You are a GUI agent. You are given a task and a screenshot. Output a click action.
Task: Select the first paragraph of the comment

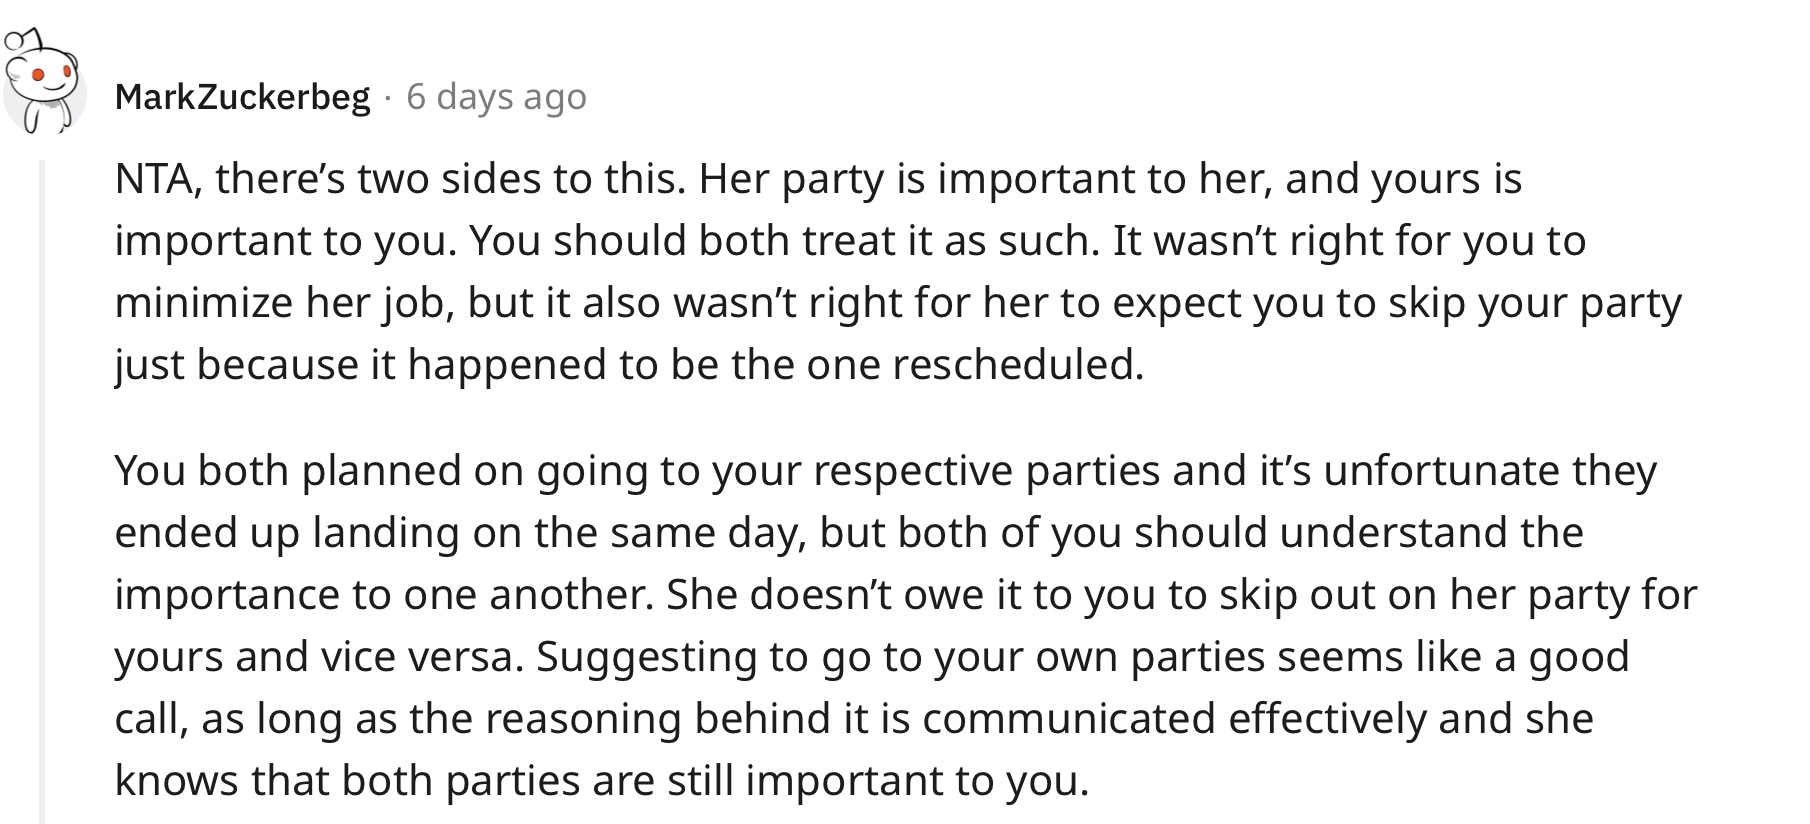click(898, 272)
